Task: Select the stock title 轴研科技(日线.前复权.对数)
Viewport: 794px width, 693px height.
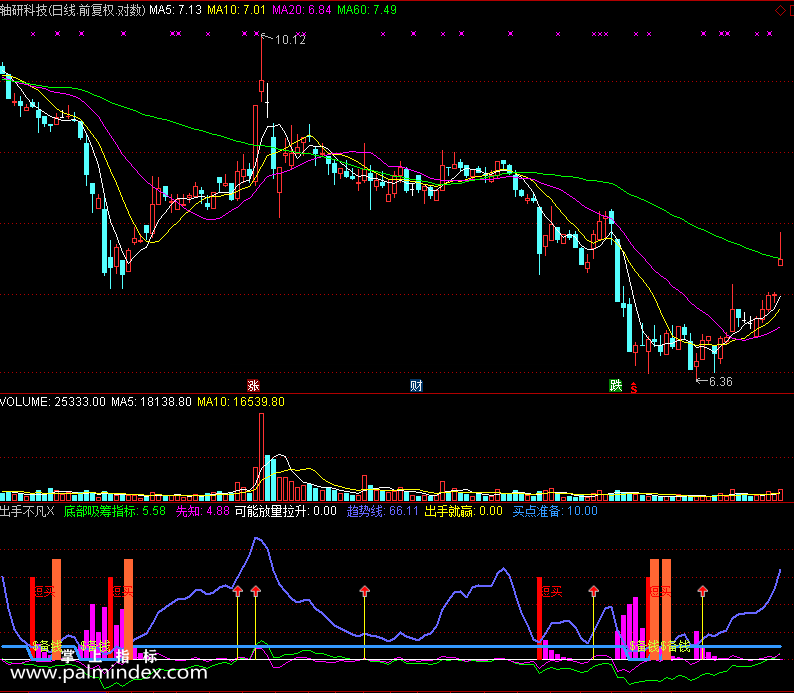Action: pyautogui.click(x=73, y=10)
